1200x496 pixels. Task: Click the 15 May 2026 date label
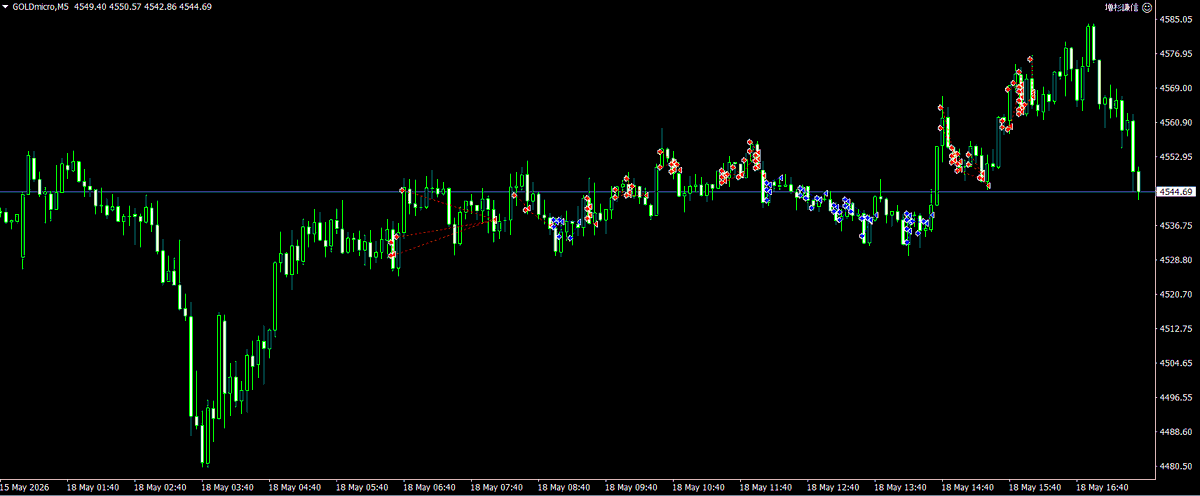25,487
